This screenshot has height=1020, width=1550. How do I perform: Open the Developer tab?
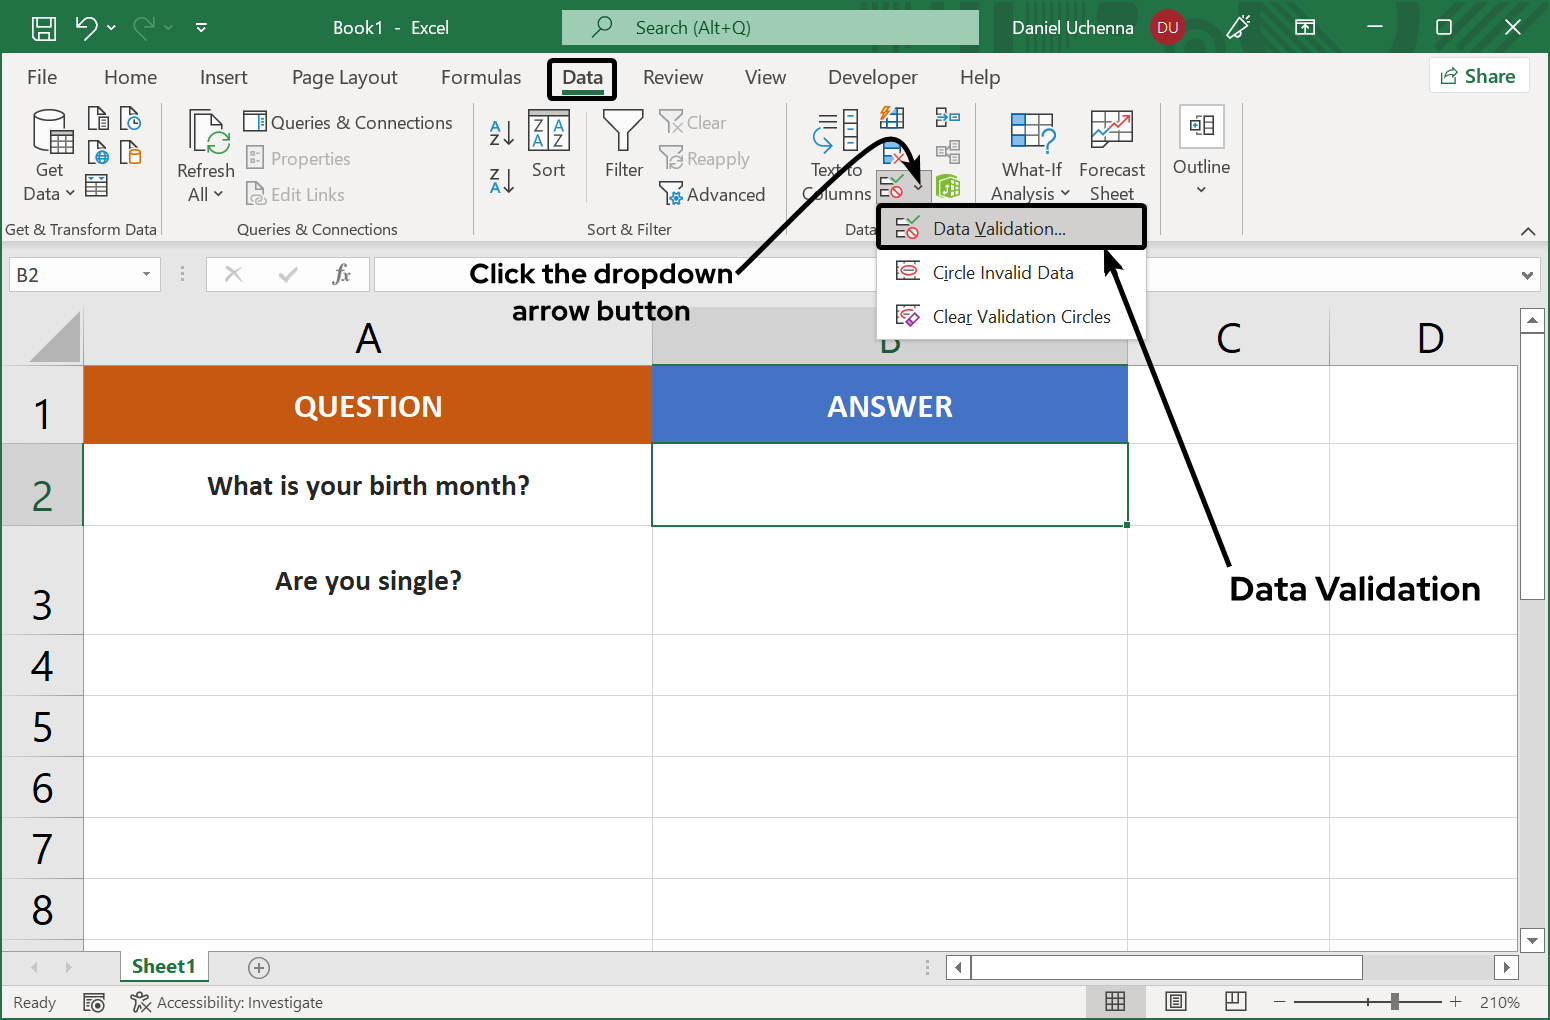(871, 77)
